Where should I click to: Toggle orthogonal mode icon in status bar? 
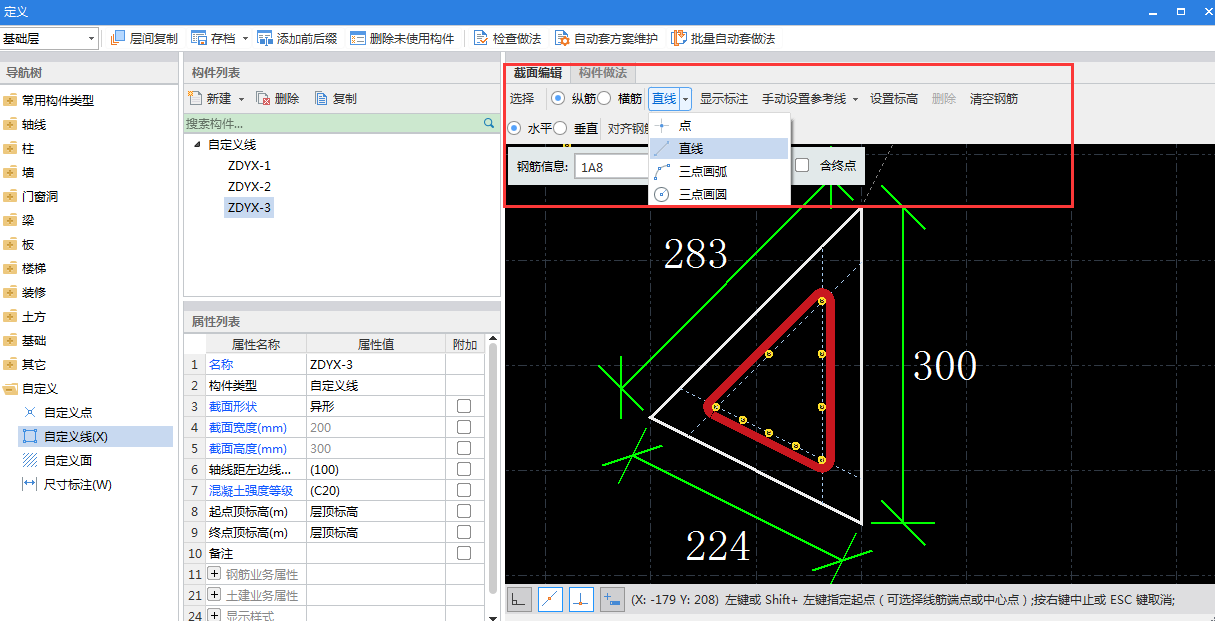click(520, 599)
